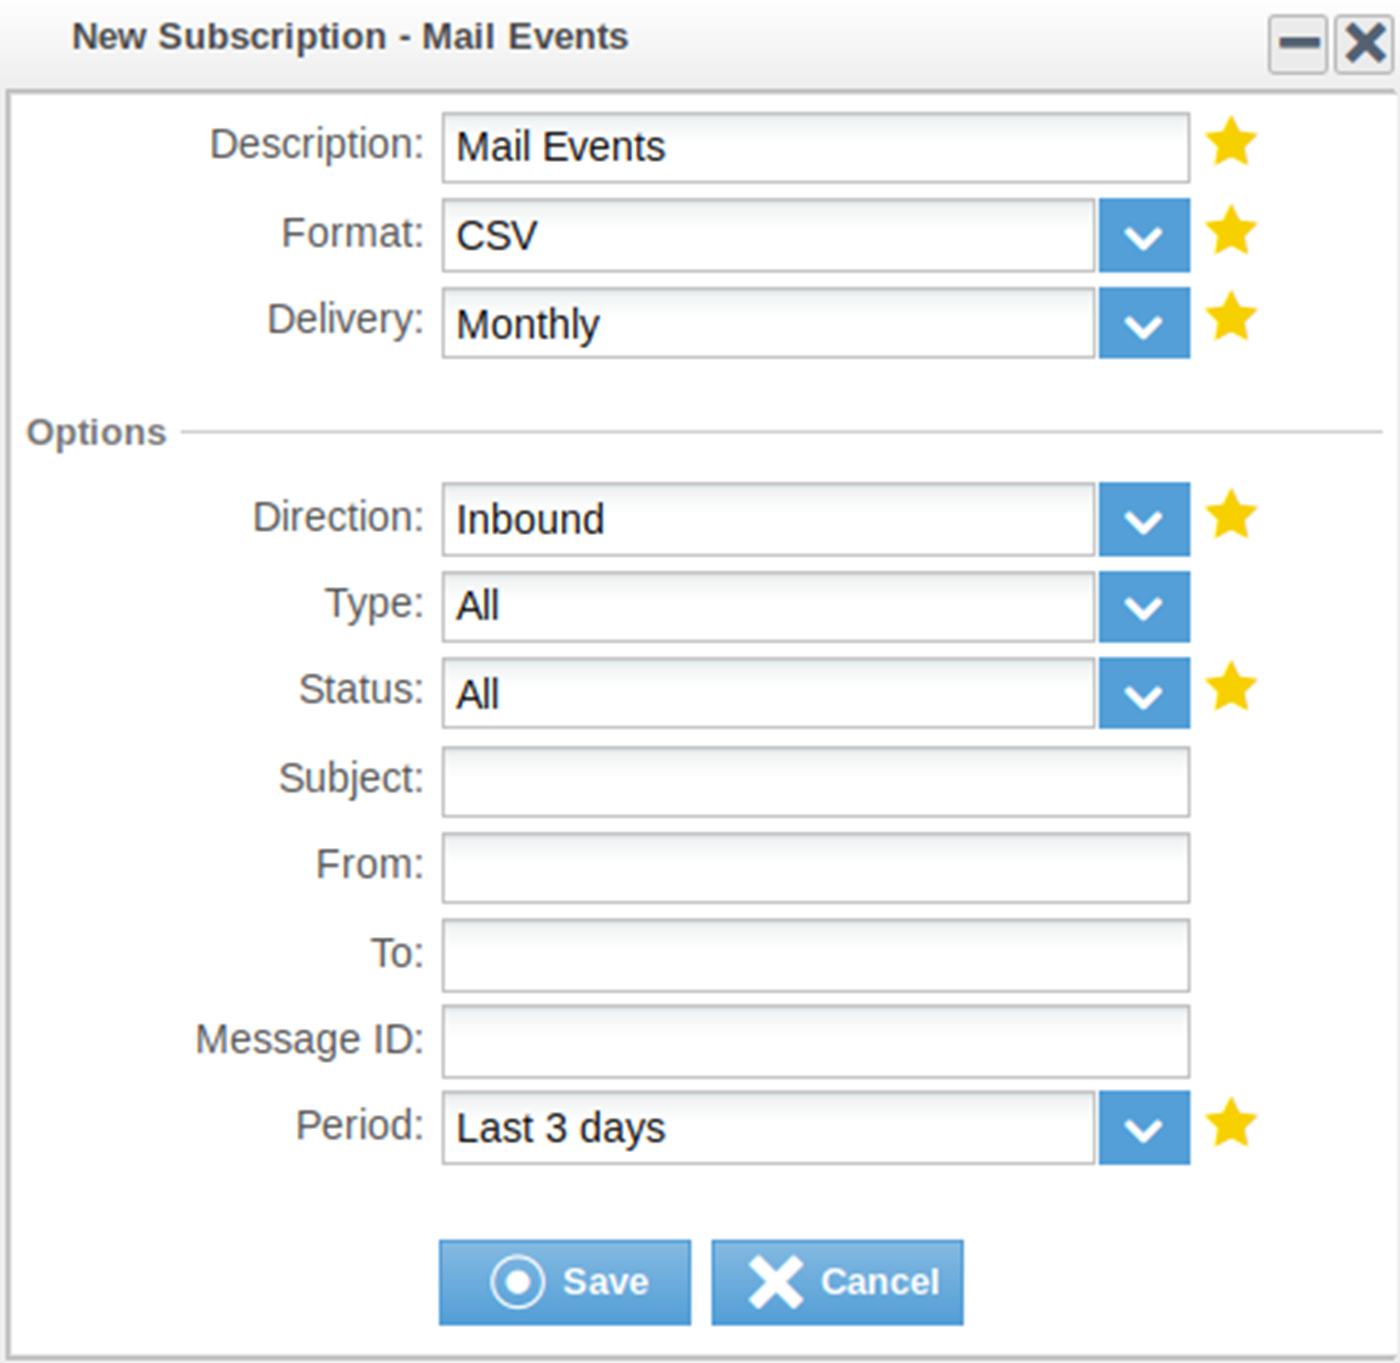Image resolution: width=1400 pixels, height=1363 pixels.
Task: Click the star icon beside Period dropdown
Action: point(1231,1124)
